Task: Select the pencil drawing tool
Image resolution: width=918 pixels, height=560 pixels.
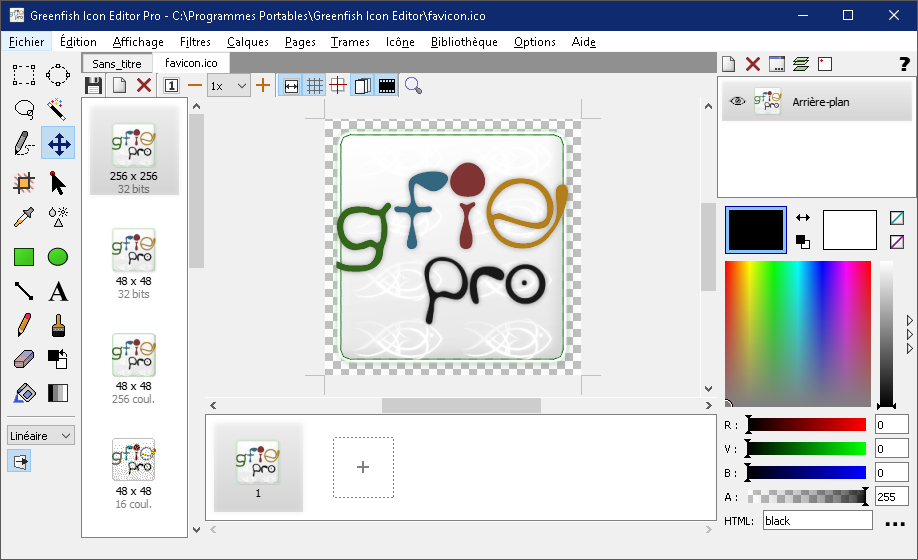Action: pos(24,325)
